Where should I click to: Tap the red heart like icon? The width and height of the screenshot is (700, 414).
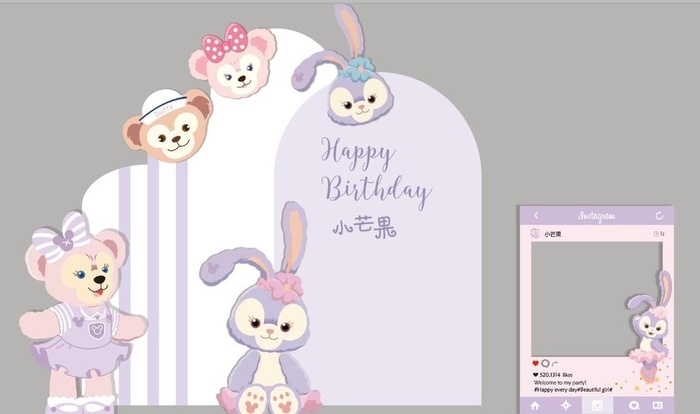point(535,363)
